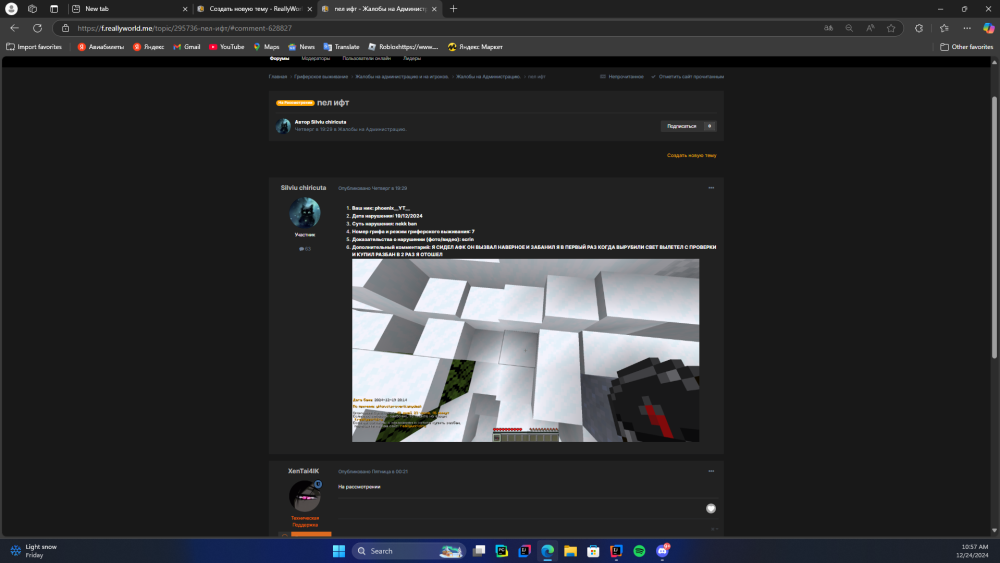Click XenTai4IK's post avatar
Image resolution: width=1000 pixels, height=563 pixels.
[305, 495]
